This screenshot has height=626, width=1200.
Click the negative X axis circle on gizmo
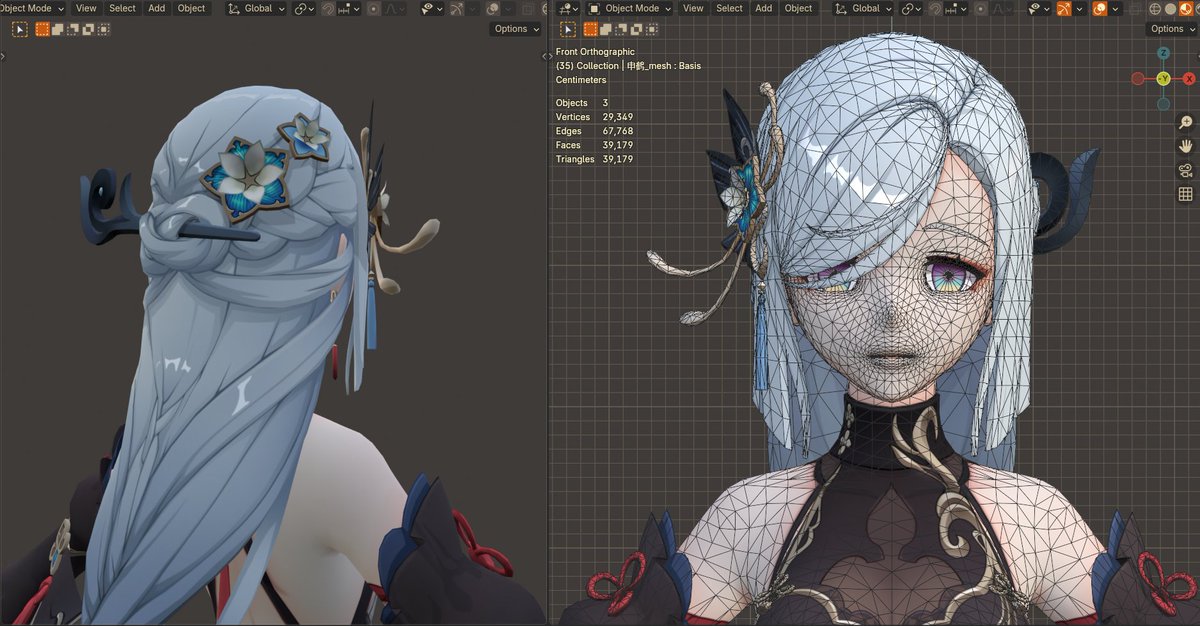1138,78
